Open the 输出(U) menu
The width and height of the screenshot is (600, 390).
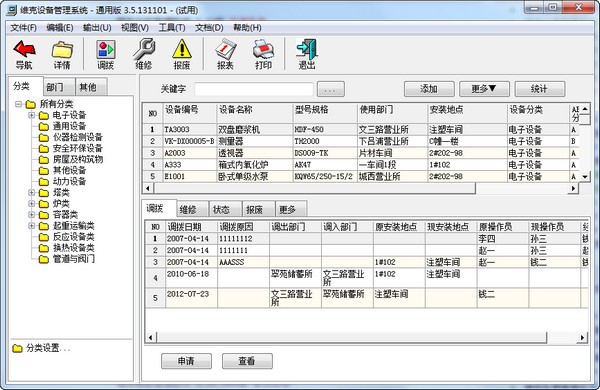[97, 28]
